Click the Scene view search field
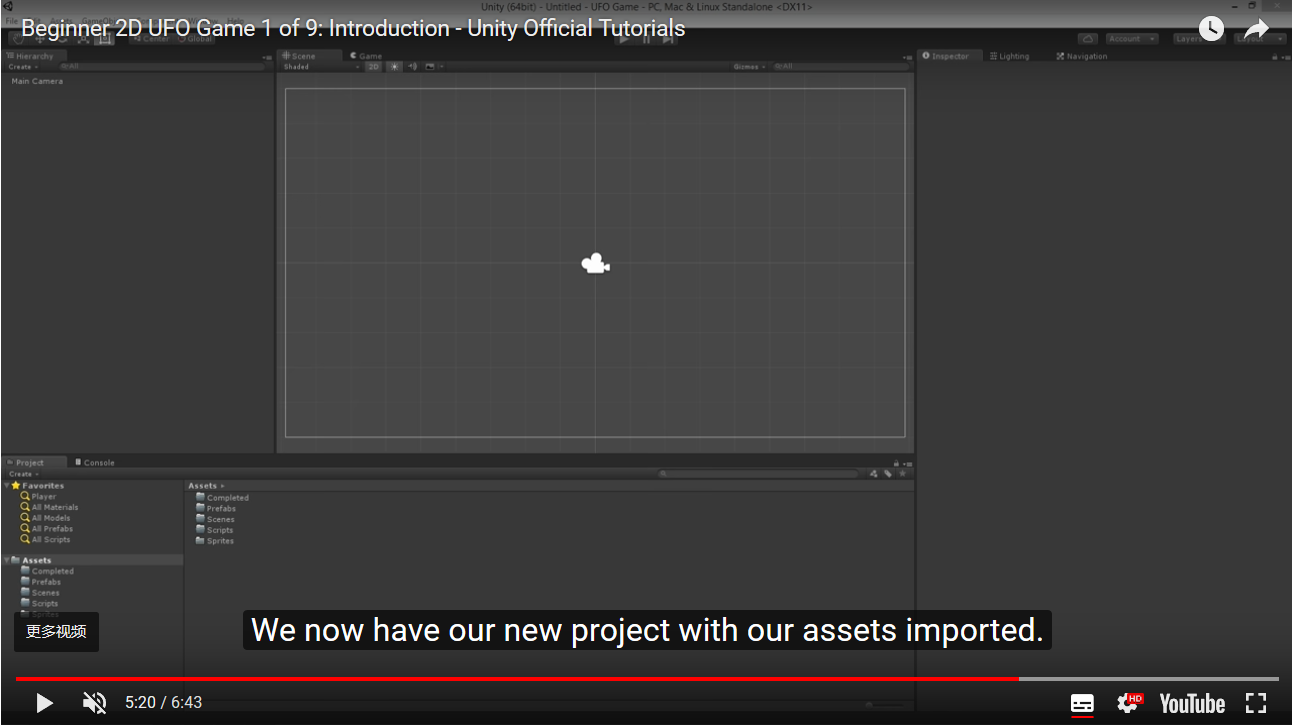The width and height of the screenshot is (1292, 725). 840,67
